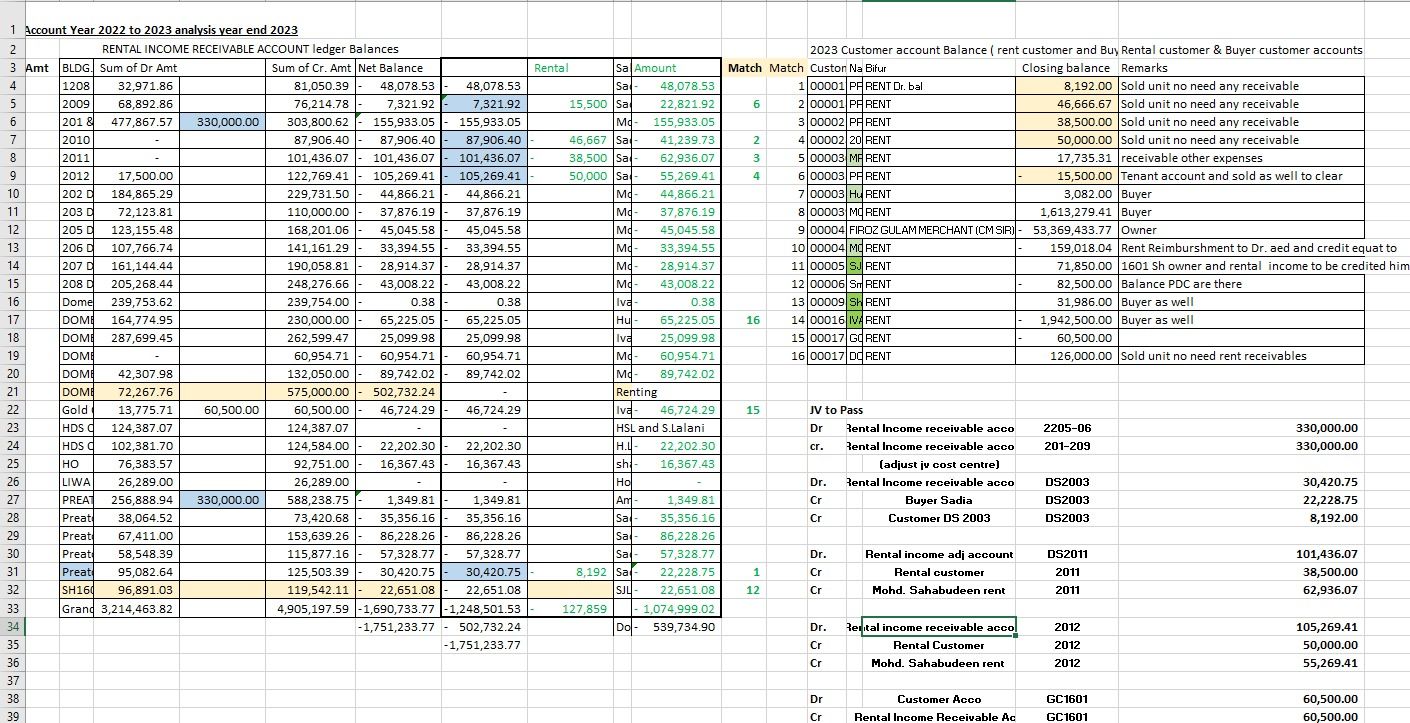Click the green 'Rental' column header
The image size is (1410, 723).
pyautogui.click(x=552, y=68)
